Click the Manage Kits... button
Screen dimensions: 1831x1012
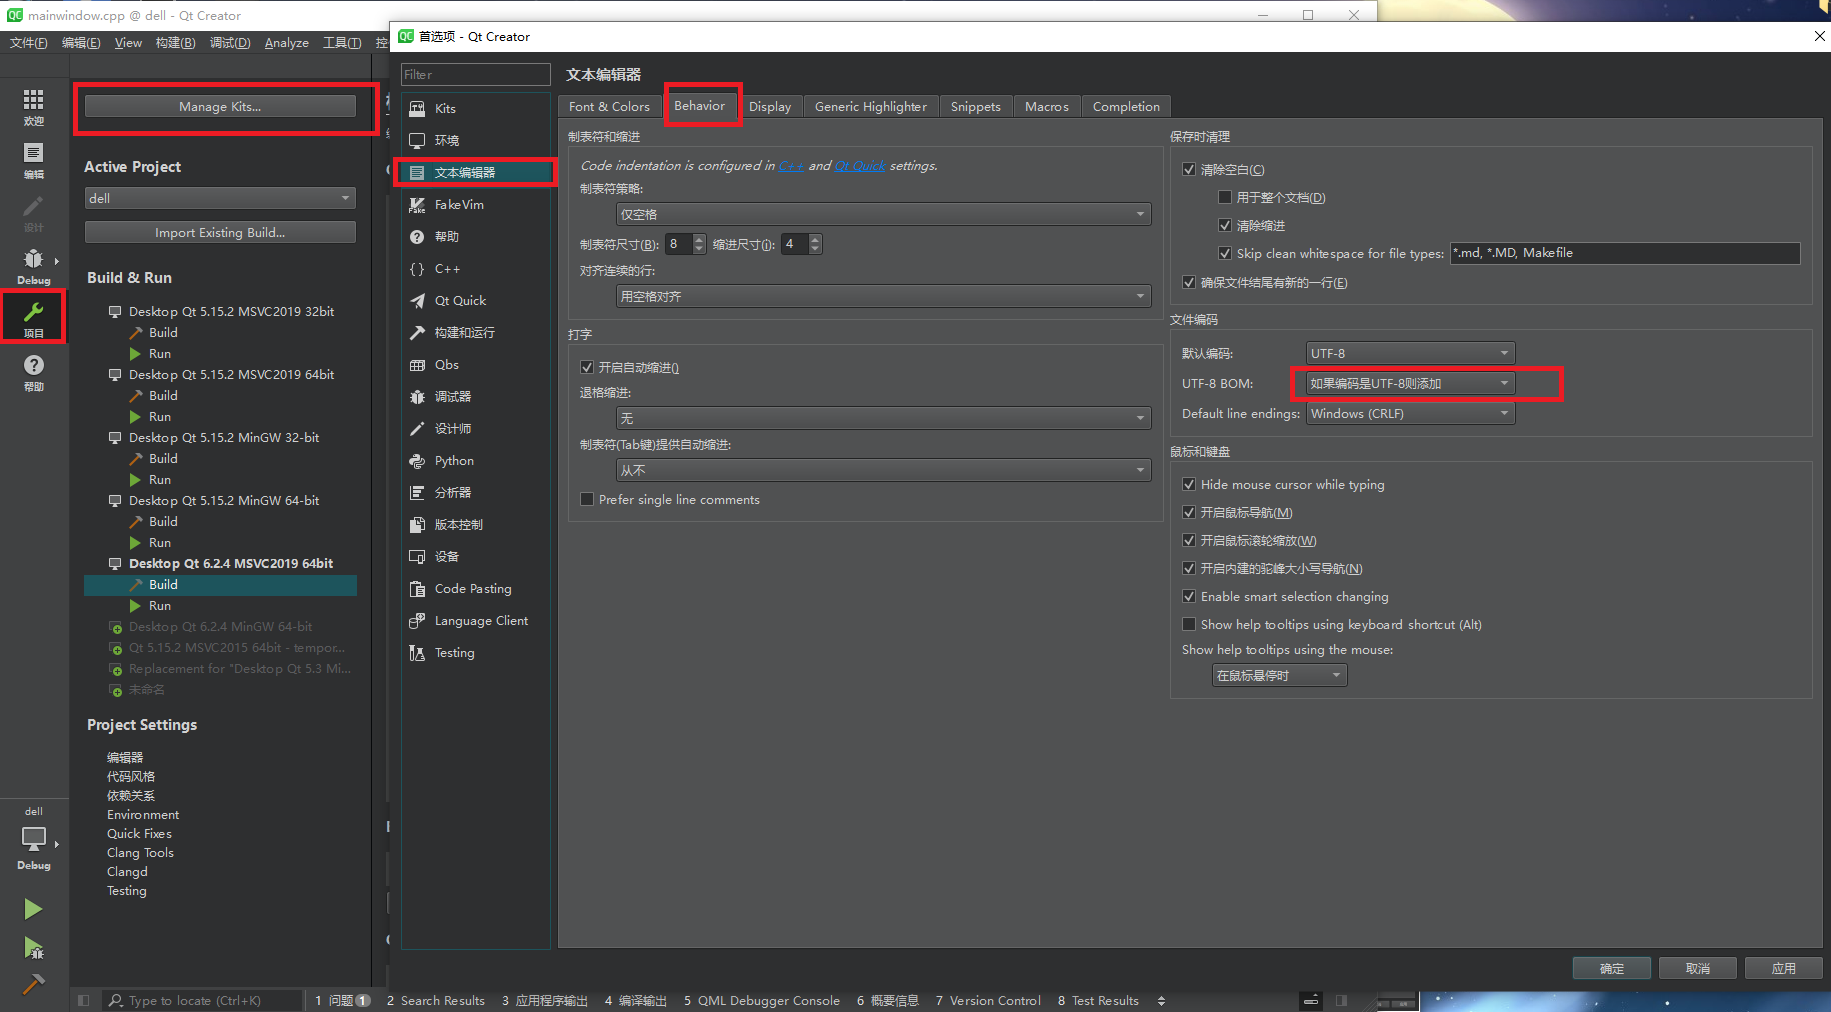(x=220, y=106)
